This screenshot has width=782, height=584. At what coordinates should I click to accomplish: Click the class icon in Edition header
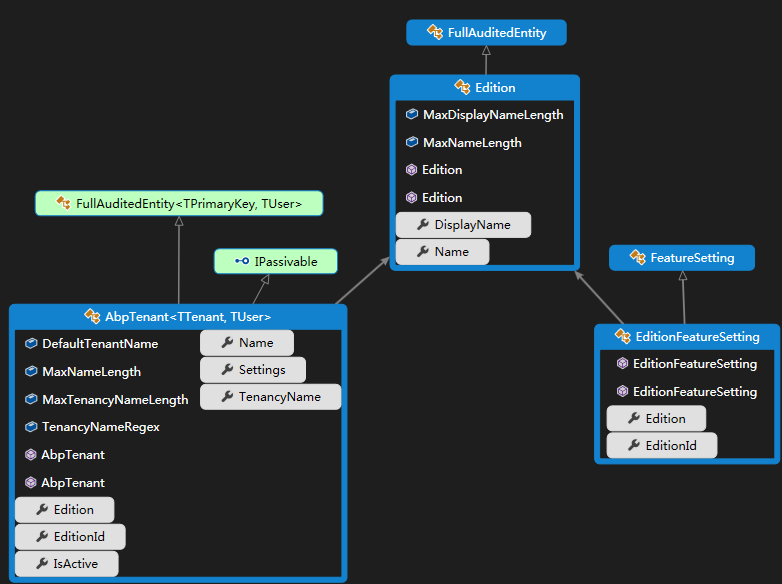click(x=462, y=87)
